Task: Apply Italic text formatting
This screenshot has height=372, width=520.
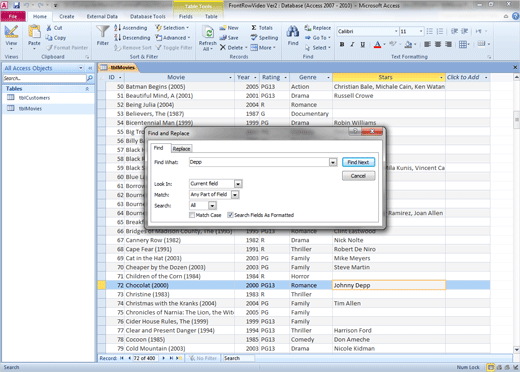Action: (352, 44)
